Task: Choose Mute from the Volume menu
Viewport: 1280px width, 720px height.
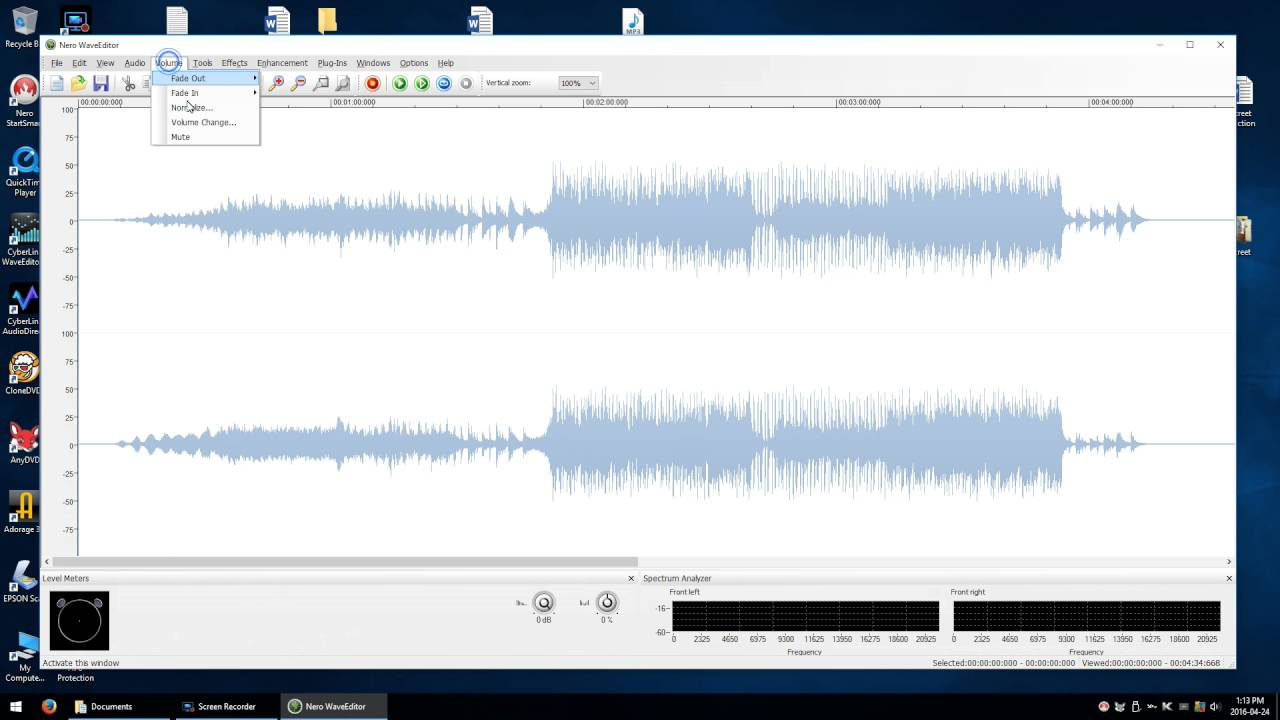Action: [206, 137]
